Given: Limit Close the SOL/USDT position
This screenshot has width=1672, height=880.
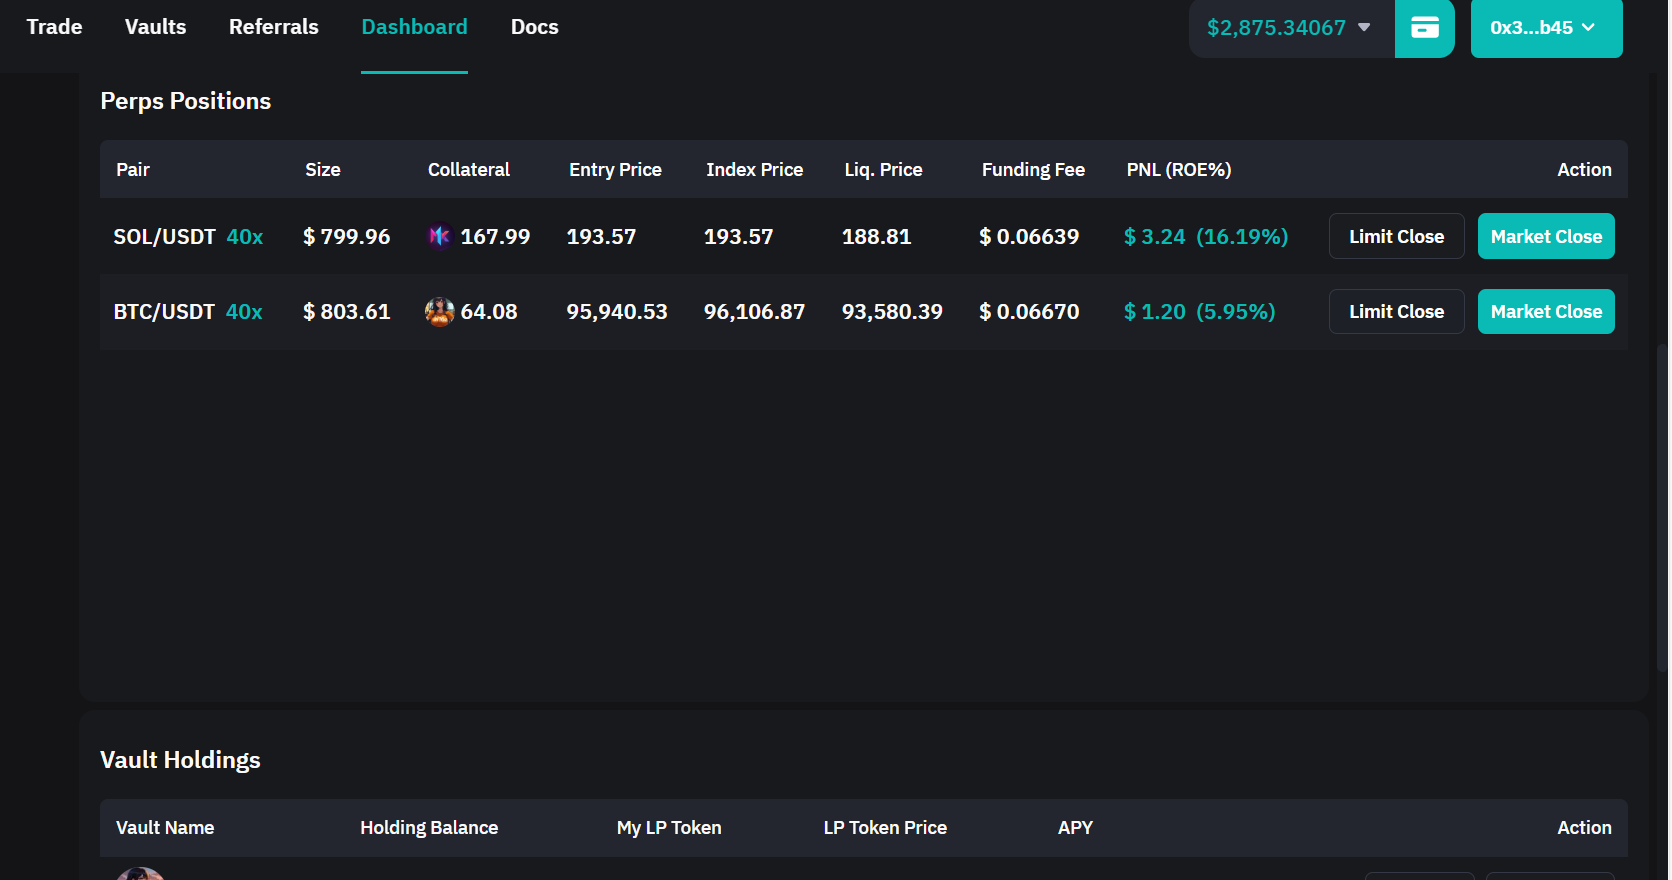Looking at the screenshot, I should tap(1396, 236).
